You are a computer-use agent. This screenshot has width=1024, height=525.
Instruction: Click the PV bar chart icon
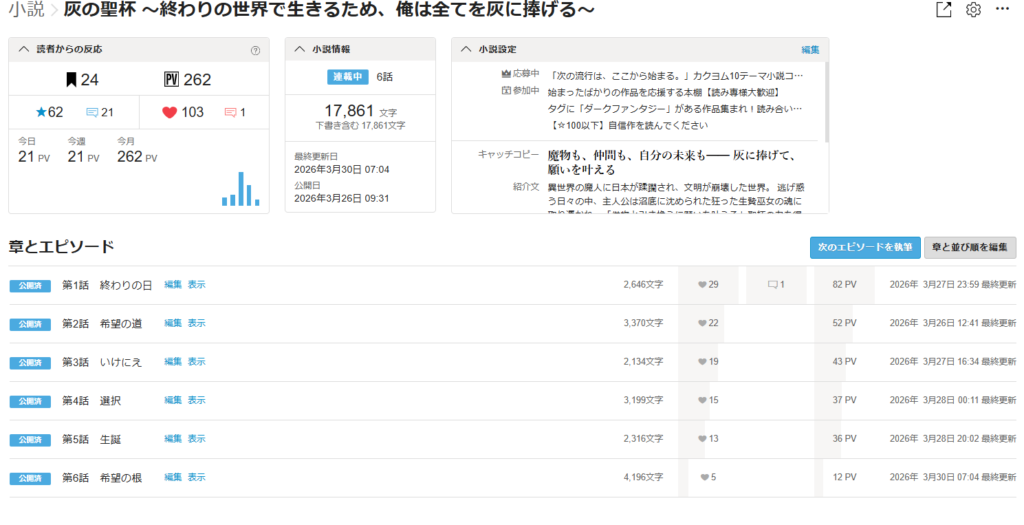[240, 189]
